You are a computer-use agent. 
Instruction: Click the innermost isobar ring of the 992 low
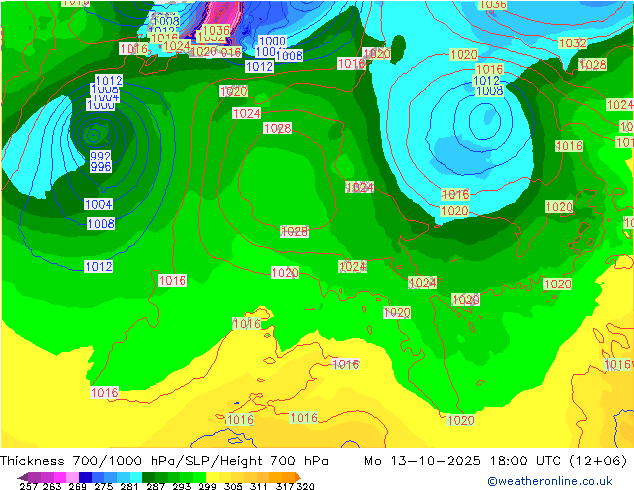(x=93, y=135)
